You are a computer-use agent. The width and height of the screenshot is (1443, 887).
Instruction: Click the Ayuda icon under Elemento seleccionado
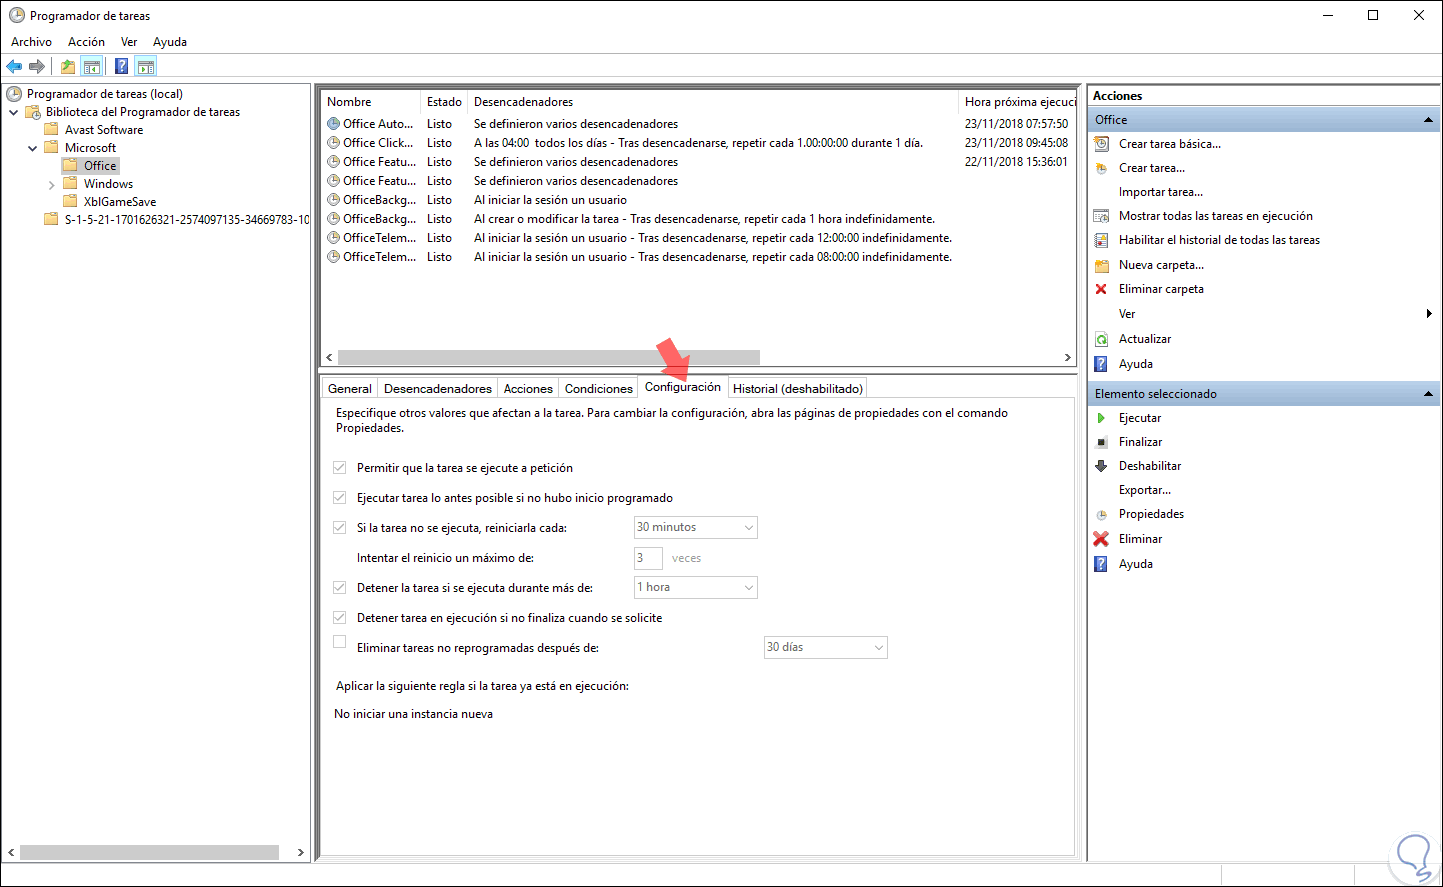pos(1101,564)
